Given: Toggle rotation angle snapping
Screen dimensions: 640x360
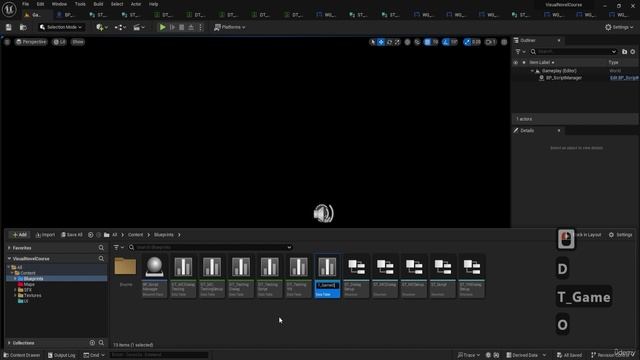Looking at the screenshot, I should [x=446, y=42].
